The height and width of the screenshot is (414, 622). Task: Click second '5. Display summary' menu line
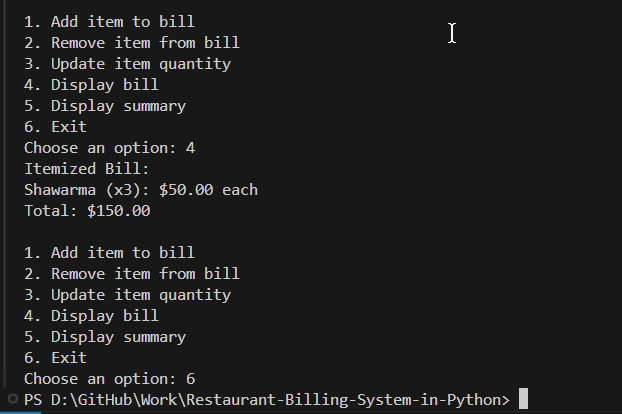tap(105, 337)
